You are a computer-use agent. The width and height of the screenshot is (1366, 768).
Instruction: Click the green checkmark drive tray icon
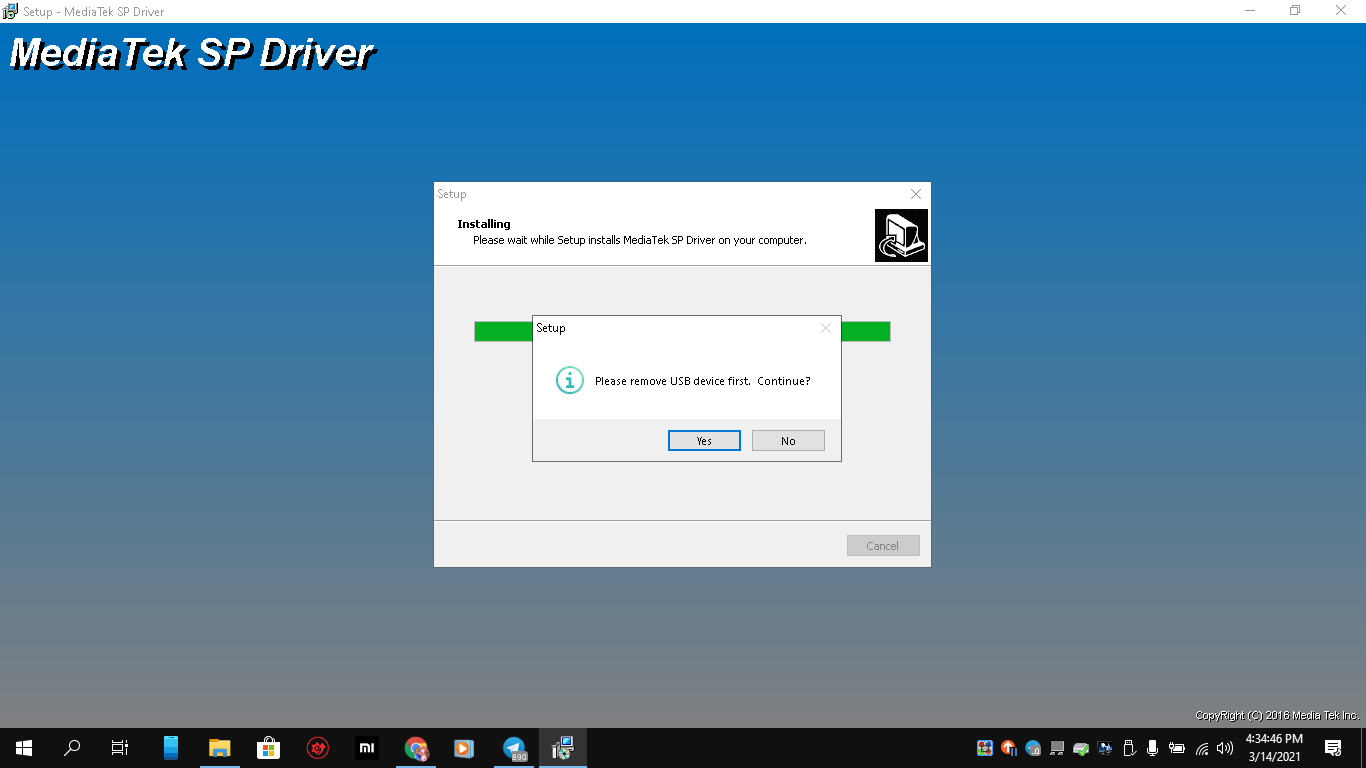pyautogui.click(x=1081, y=748)
